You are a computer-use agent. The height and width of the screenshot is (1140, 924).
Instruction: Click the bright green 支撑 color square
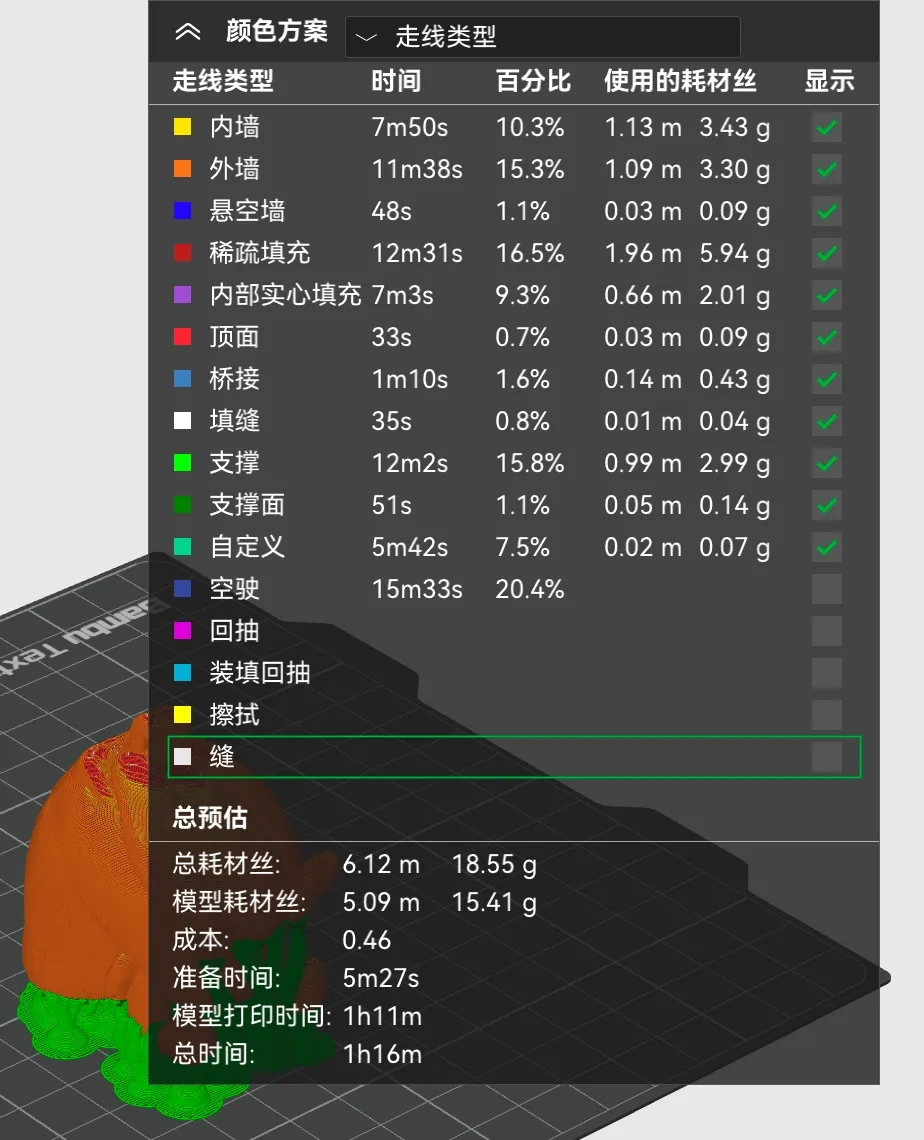click(182, 463)
